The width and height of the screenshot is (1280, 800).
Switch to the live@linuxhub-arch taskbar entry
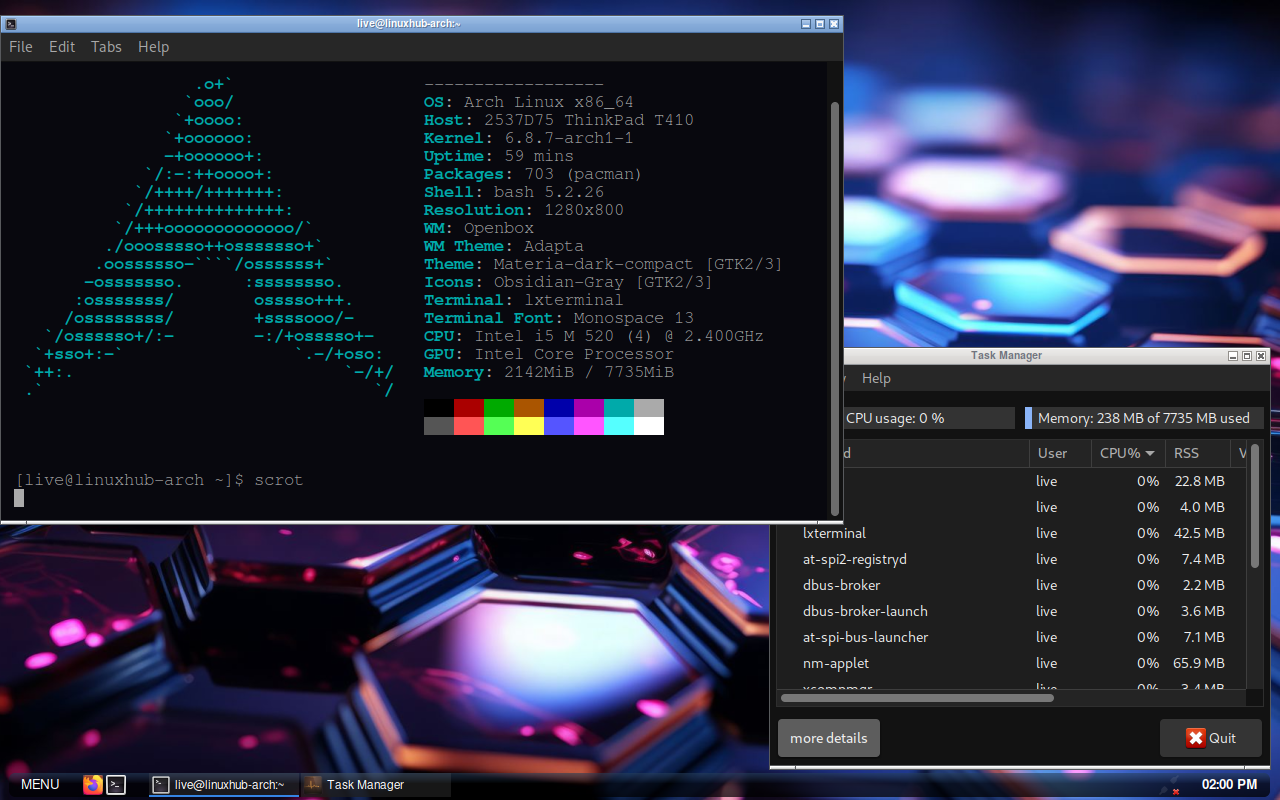pyautogui.click(x=223, y=785)
